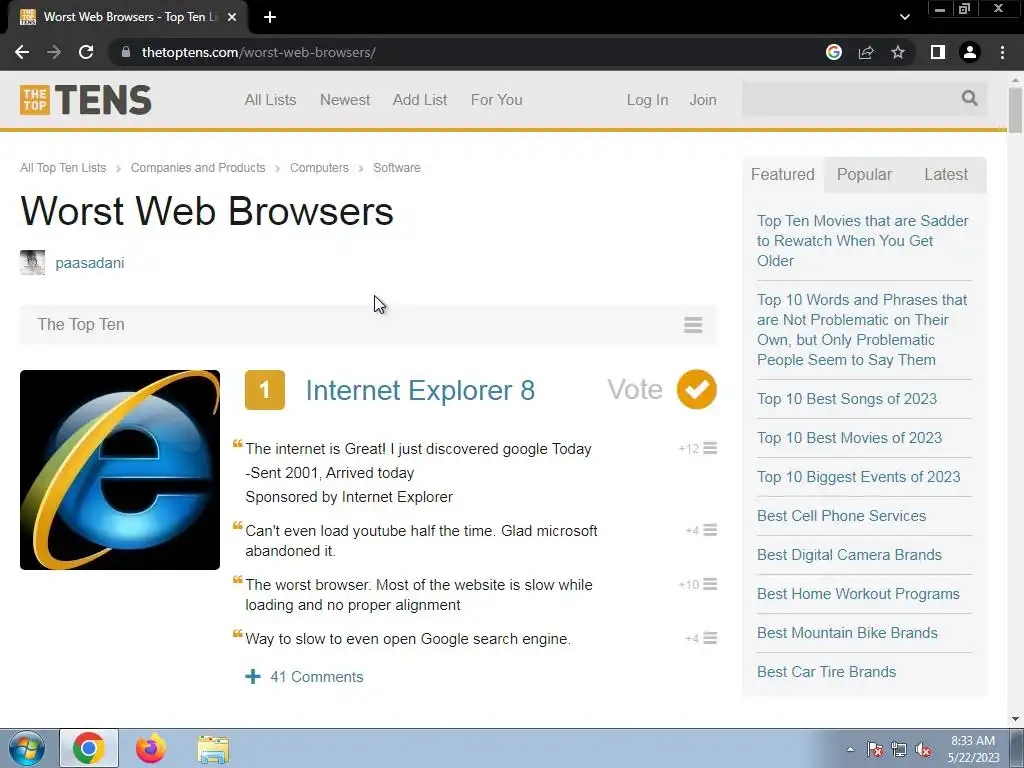This screenshot has width=1024, height=768.
Task: Open a new tab with the plus icon
Action: (x=270, y=17)
